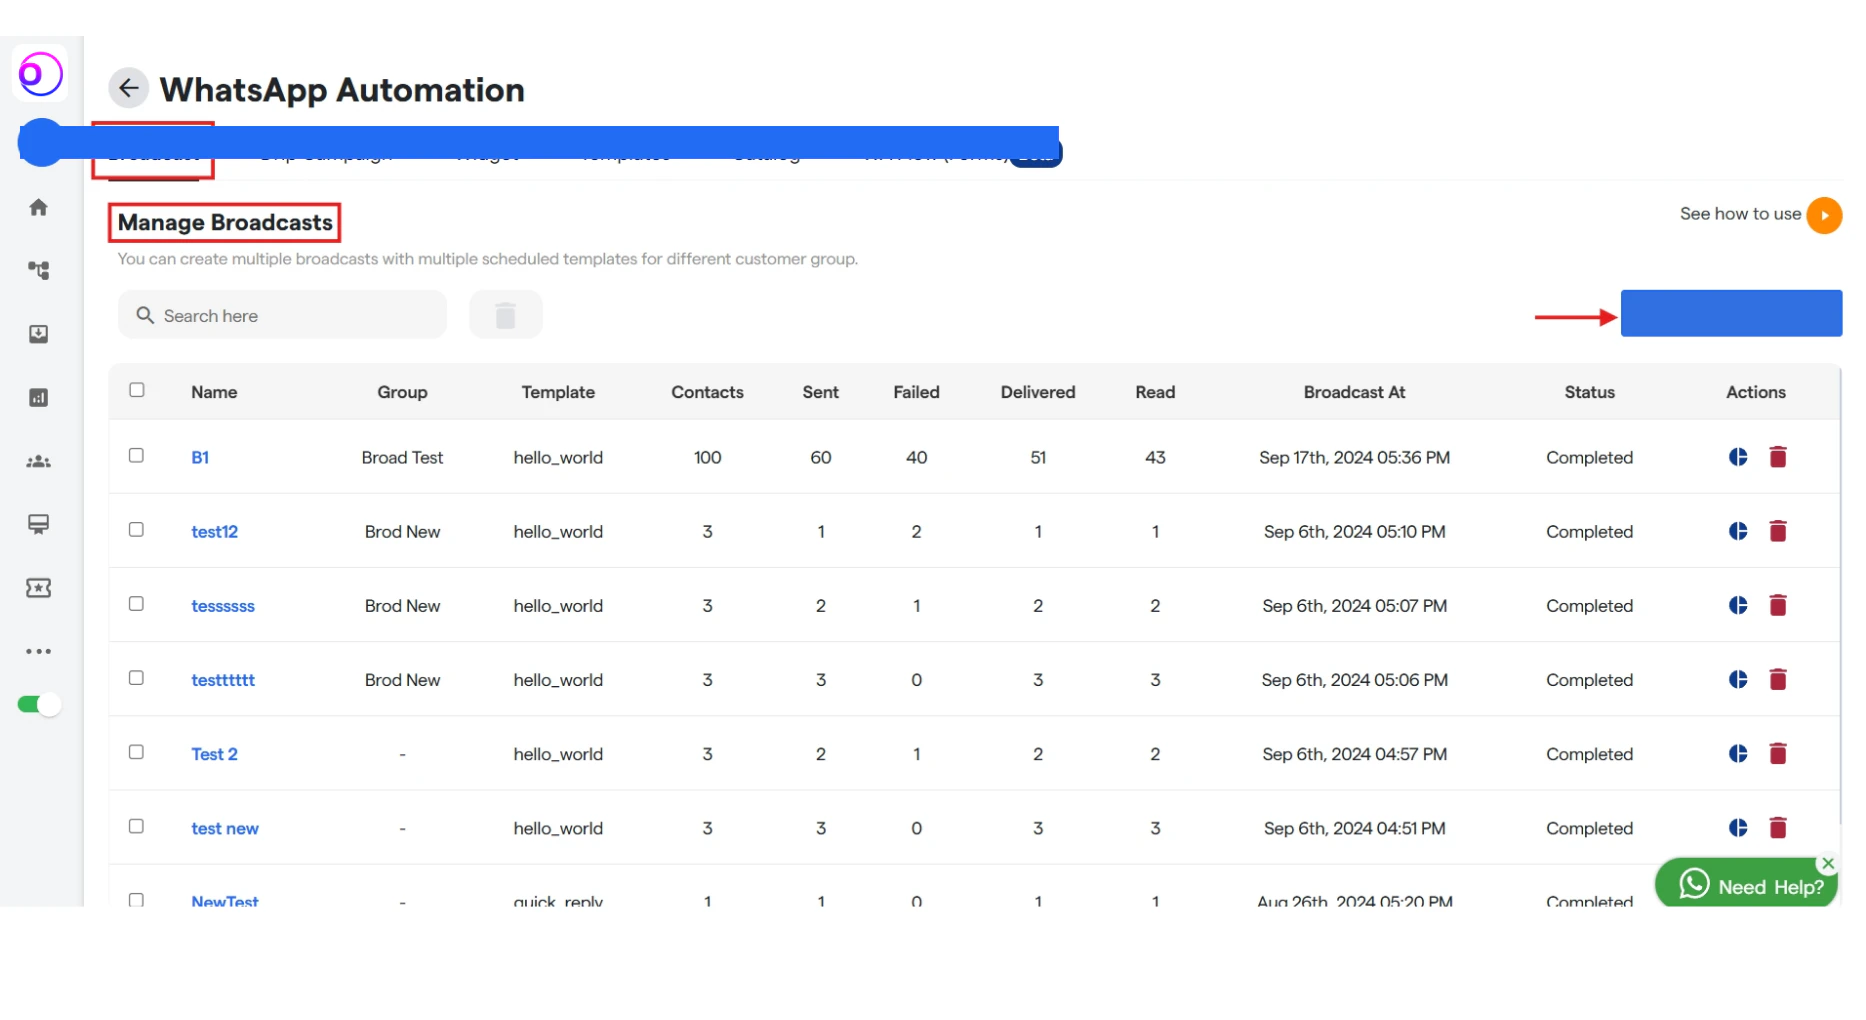Dismiss the Need Help widget
This screenshot has height=1020, width=1866.
[x=1828, y=863]
